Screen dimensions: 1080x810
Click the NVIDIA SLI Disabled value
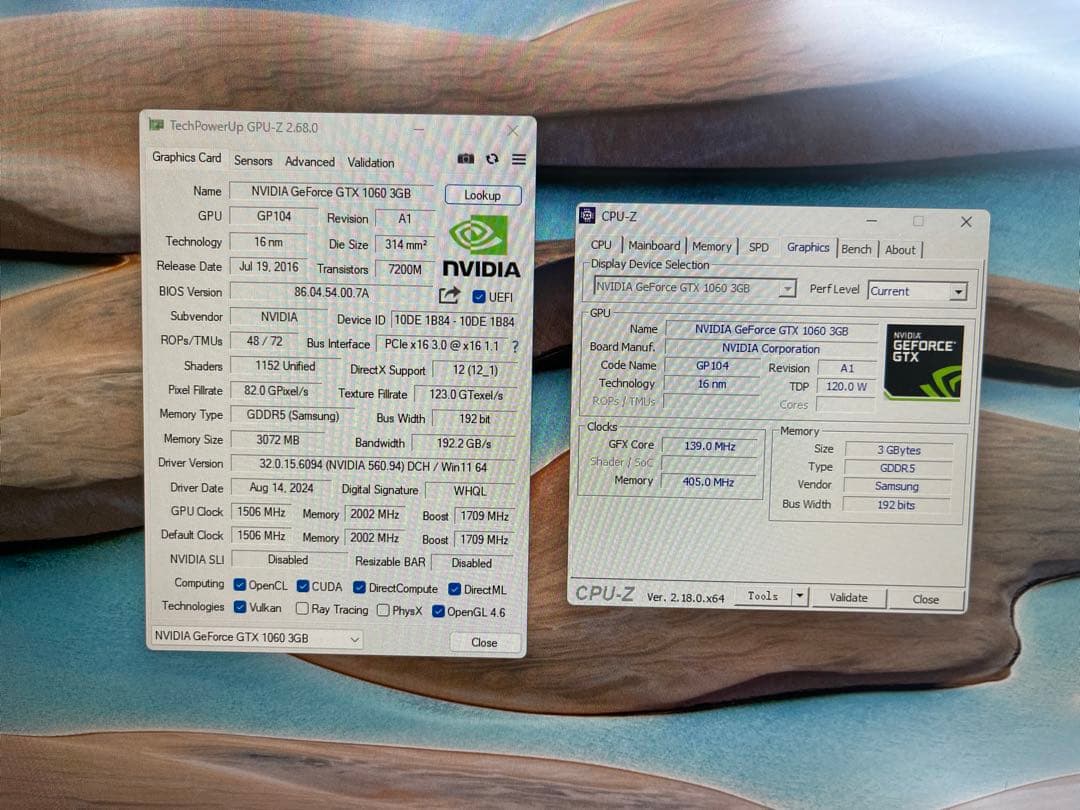click(288, 559)
